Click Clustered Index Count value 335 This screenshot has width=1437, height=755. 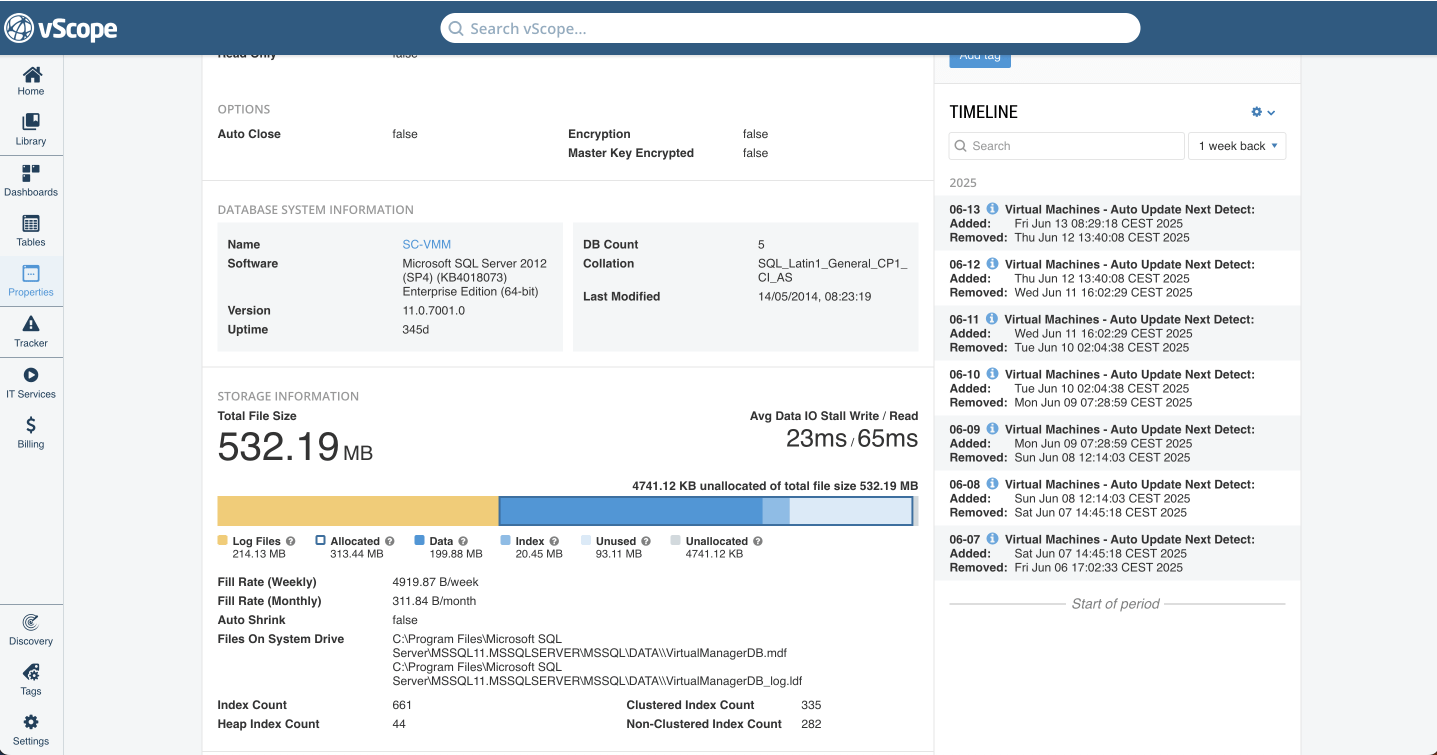coord(811,705)
